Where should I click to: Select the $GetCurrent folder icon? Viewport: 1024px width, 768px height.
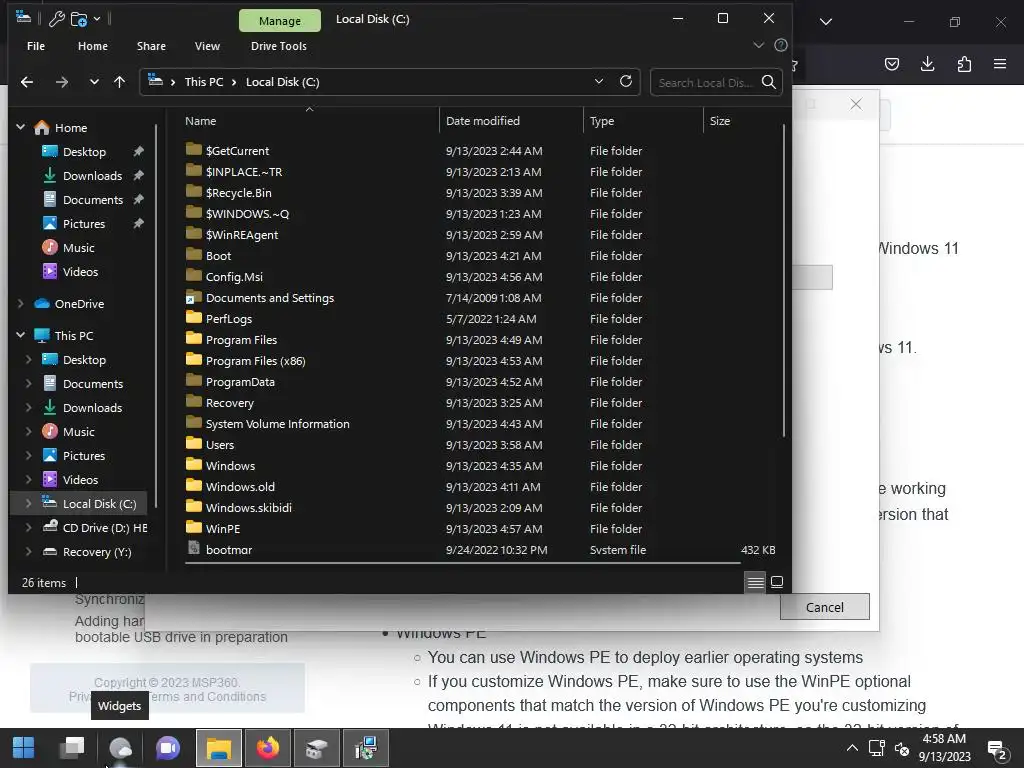tap(193, 150)
